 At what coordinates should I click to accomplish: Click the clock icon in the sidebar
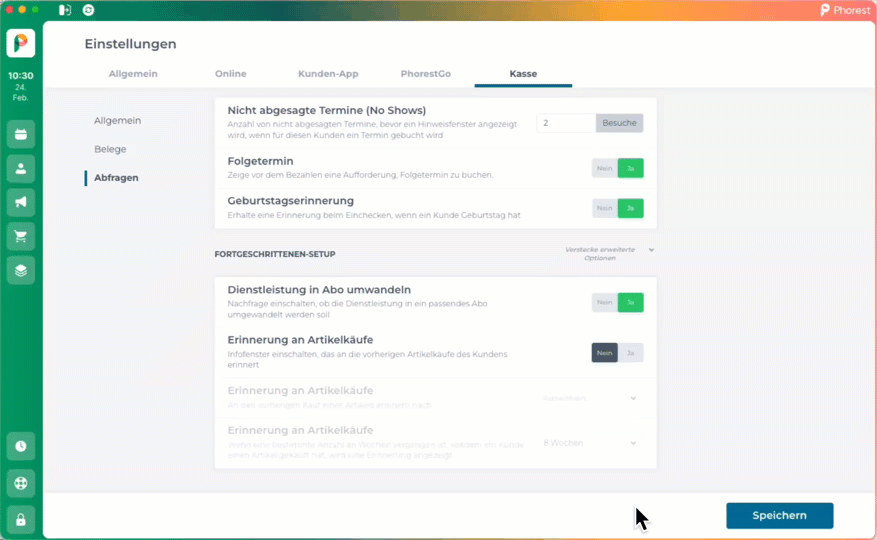point(20,446)
